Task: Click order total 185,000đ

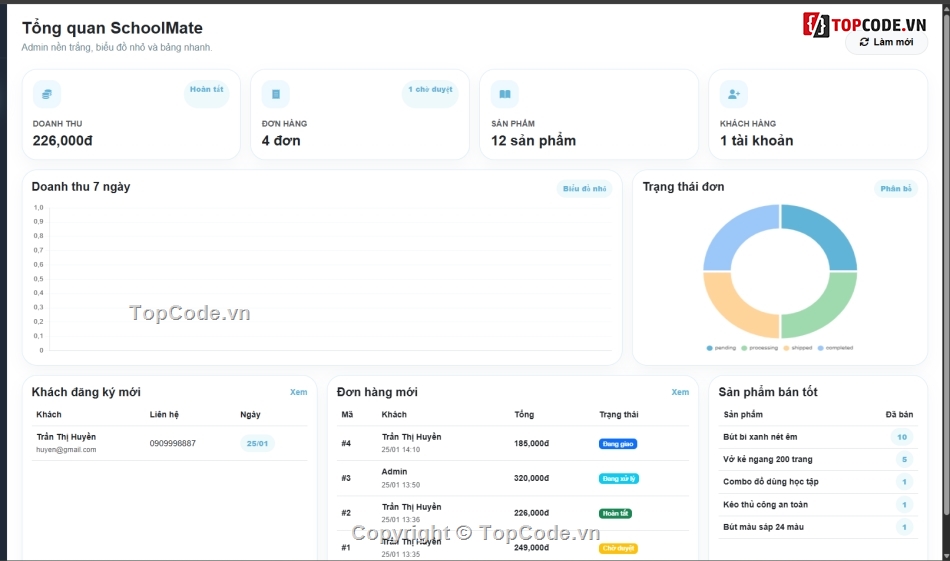Action: 531,443
